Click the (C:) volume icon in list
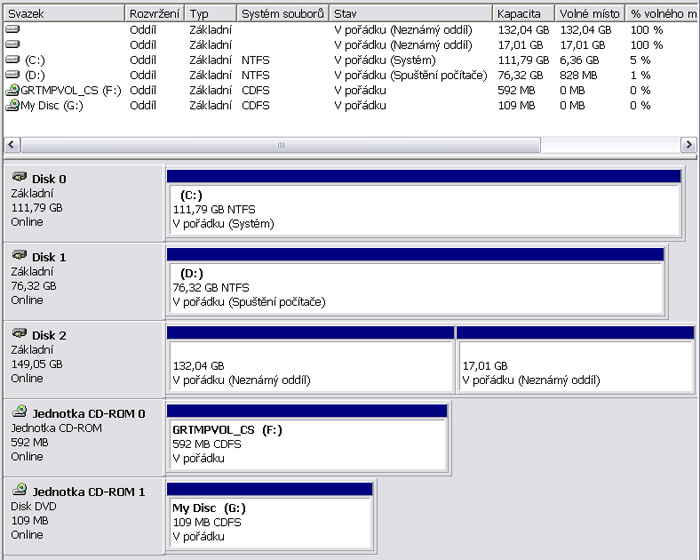Image resolution: width=700 pixels, height=560 pixels. [12, 60]
